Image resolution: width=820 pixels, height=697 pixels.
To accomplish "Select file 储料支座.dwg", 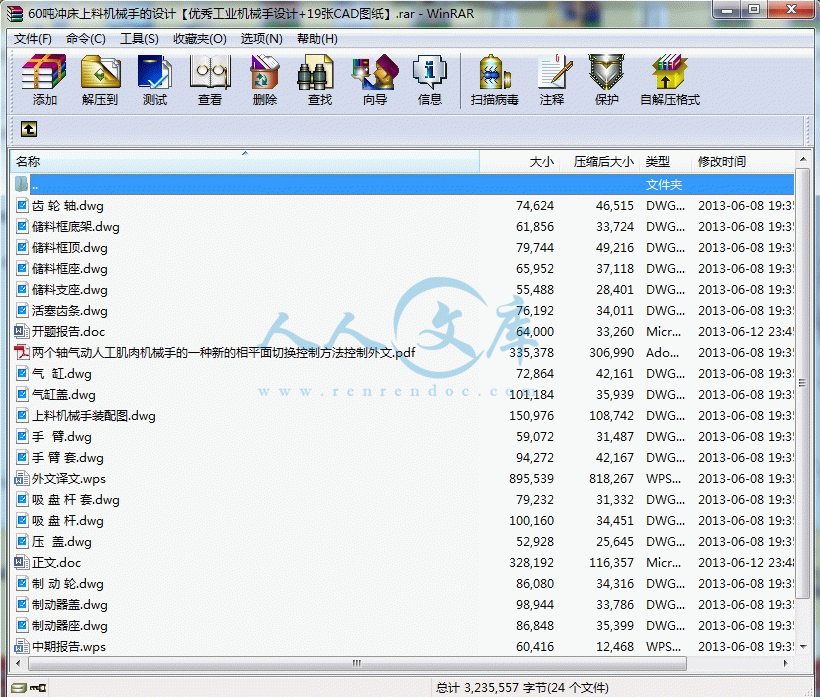I will coord(70,290).
